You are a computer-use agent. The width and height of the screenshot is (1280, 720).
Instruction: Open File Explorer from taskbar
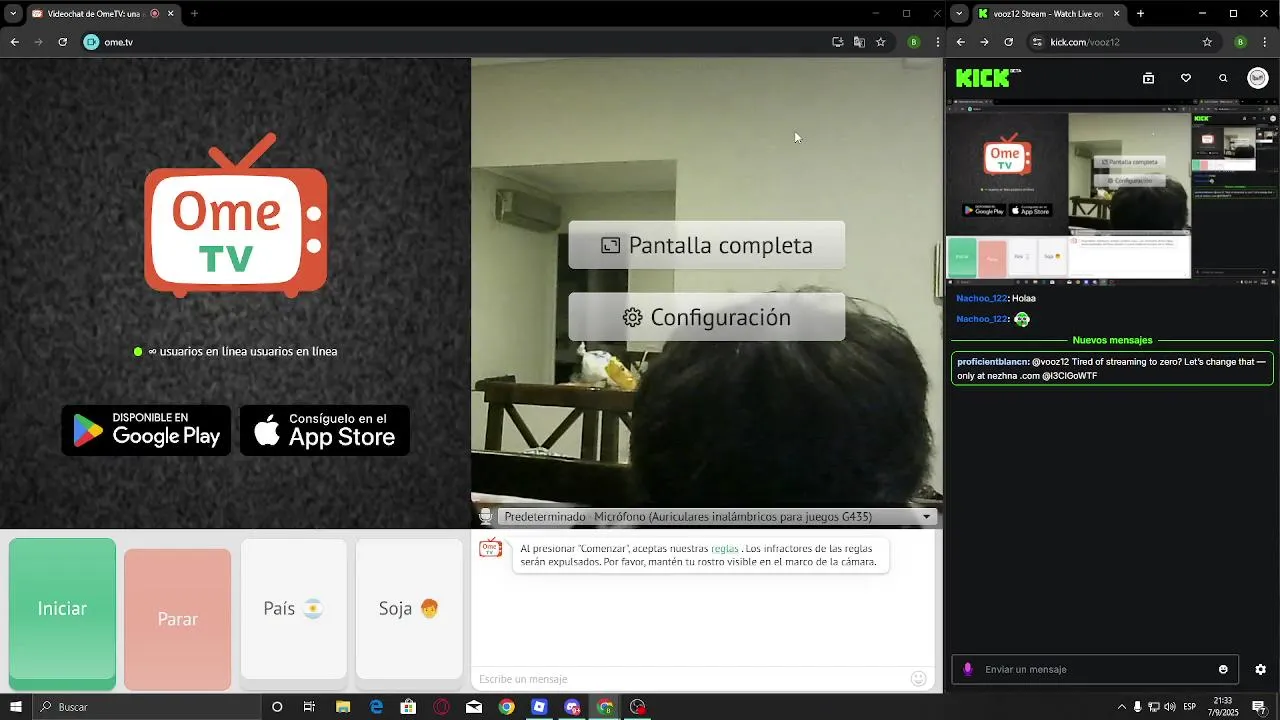(342, 707)
